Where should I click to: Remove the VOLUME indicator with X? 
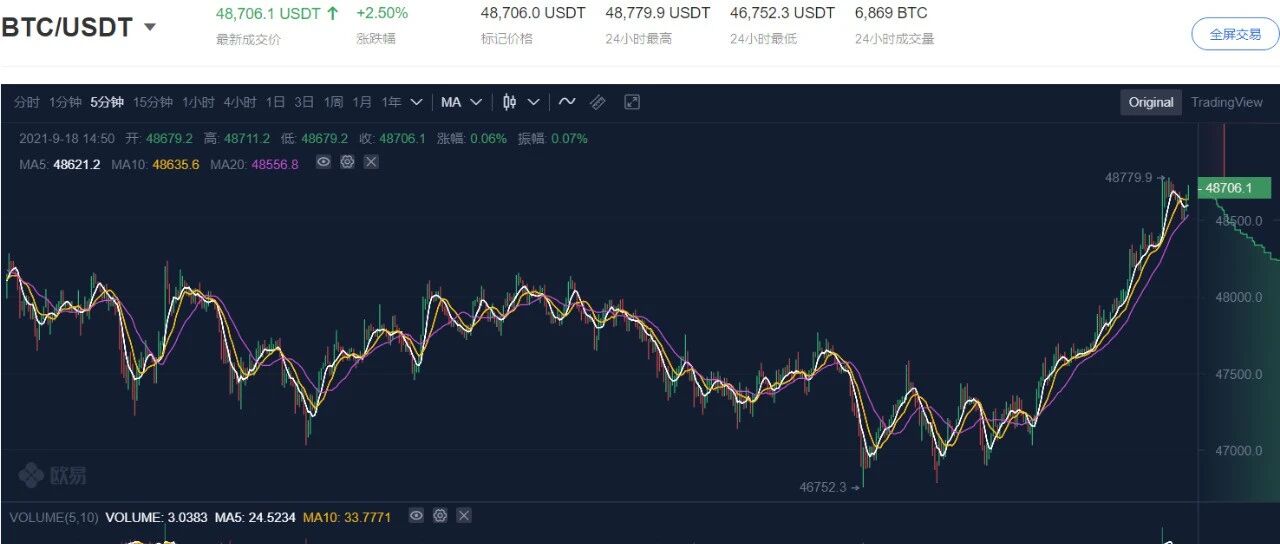click(x=464, y=516)
